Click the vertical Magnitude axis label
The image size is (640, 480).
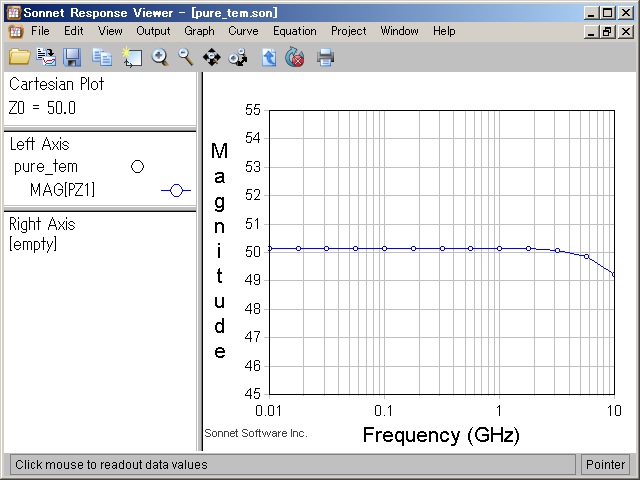pos(220,251)
